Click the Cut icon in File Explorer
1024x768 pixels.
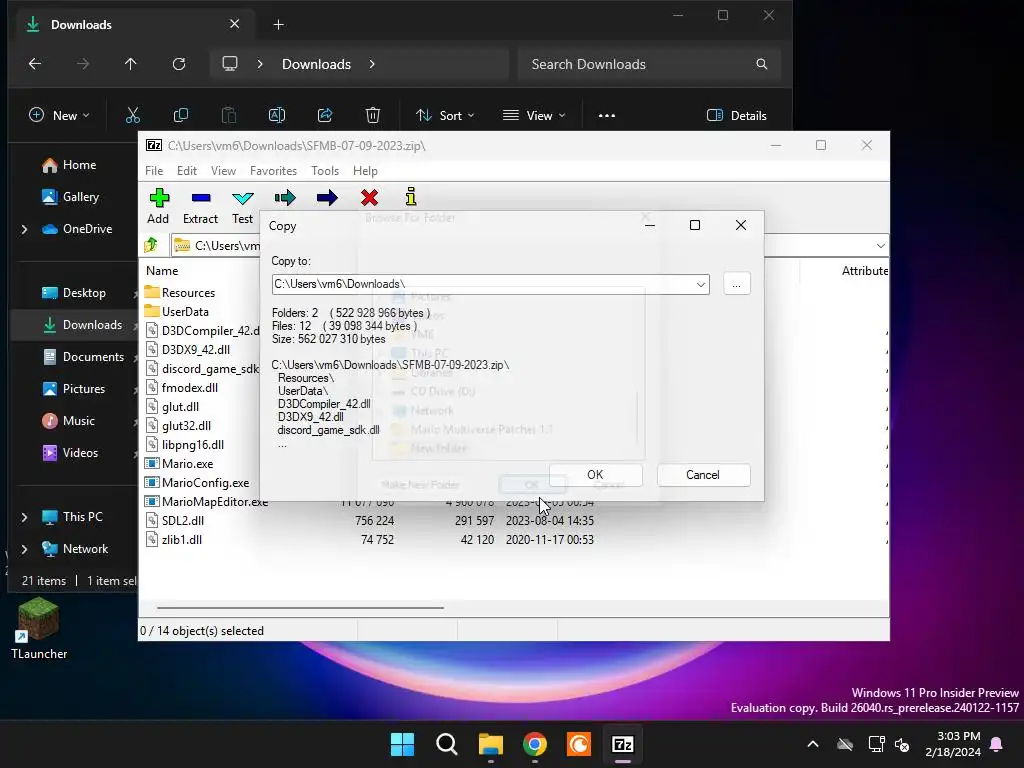[133, 116]
